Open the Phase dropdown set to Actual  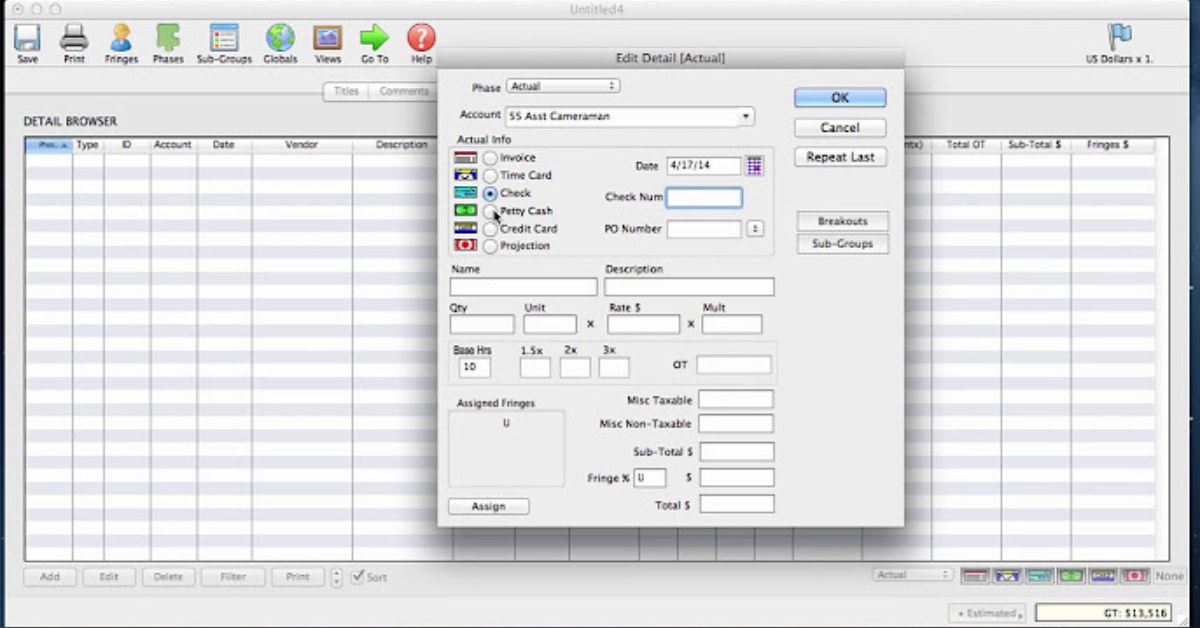[x=563, y=87]
